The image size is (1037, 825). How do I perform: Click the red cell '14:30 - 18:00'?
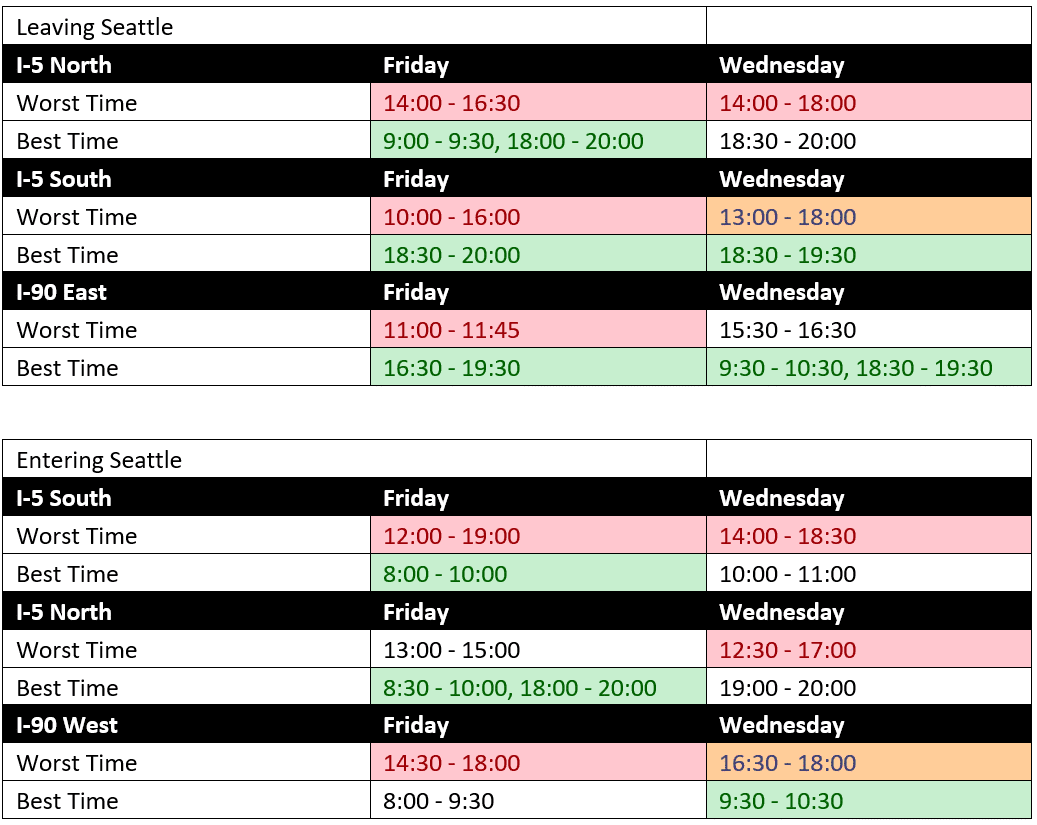pyautogui.click(x=538, y=762)
